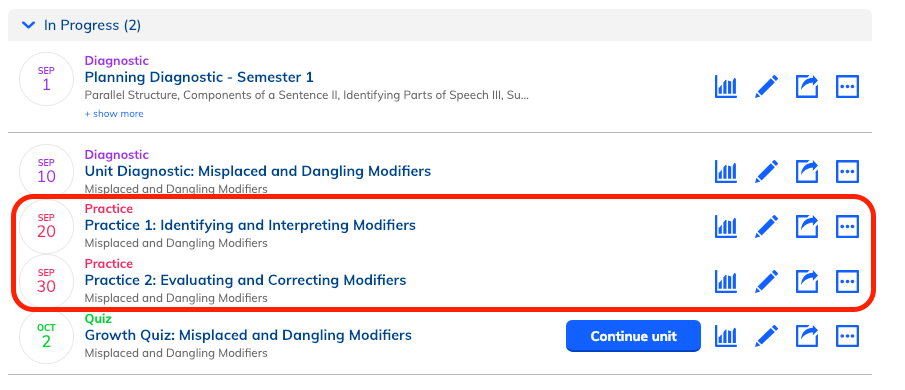Share the Growth Quiz assignment
905x390 pixels.
[807, 336]
